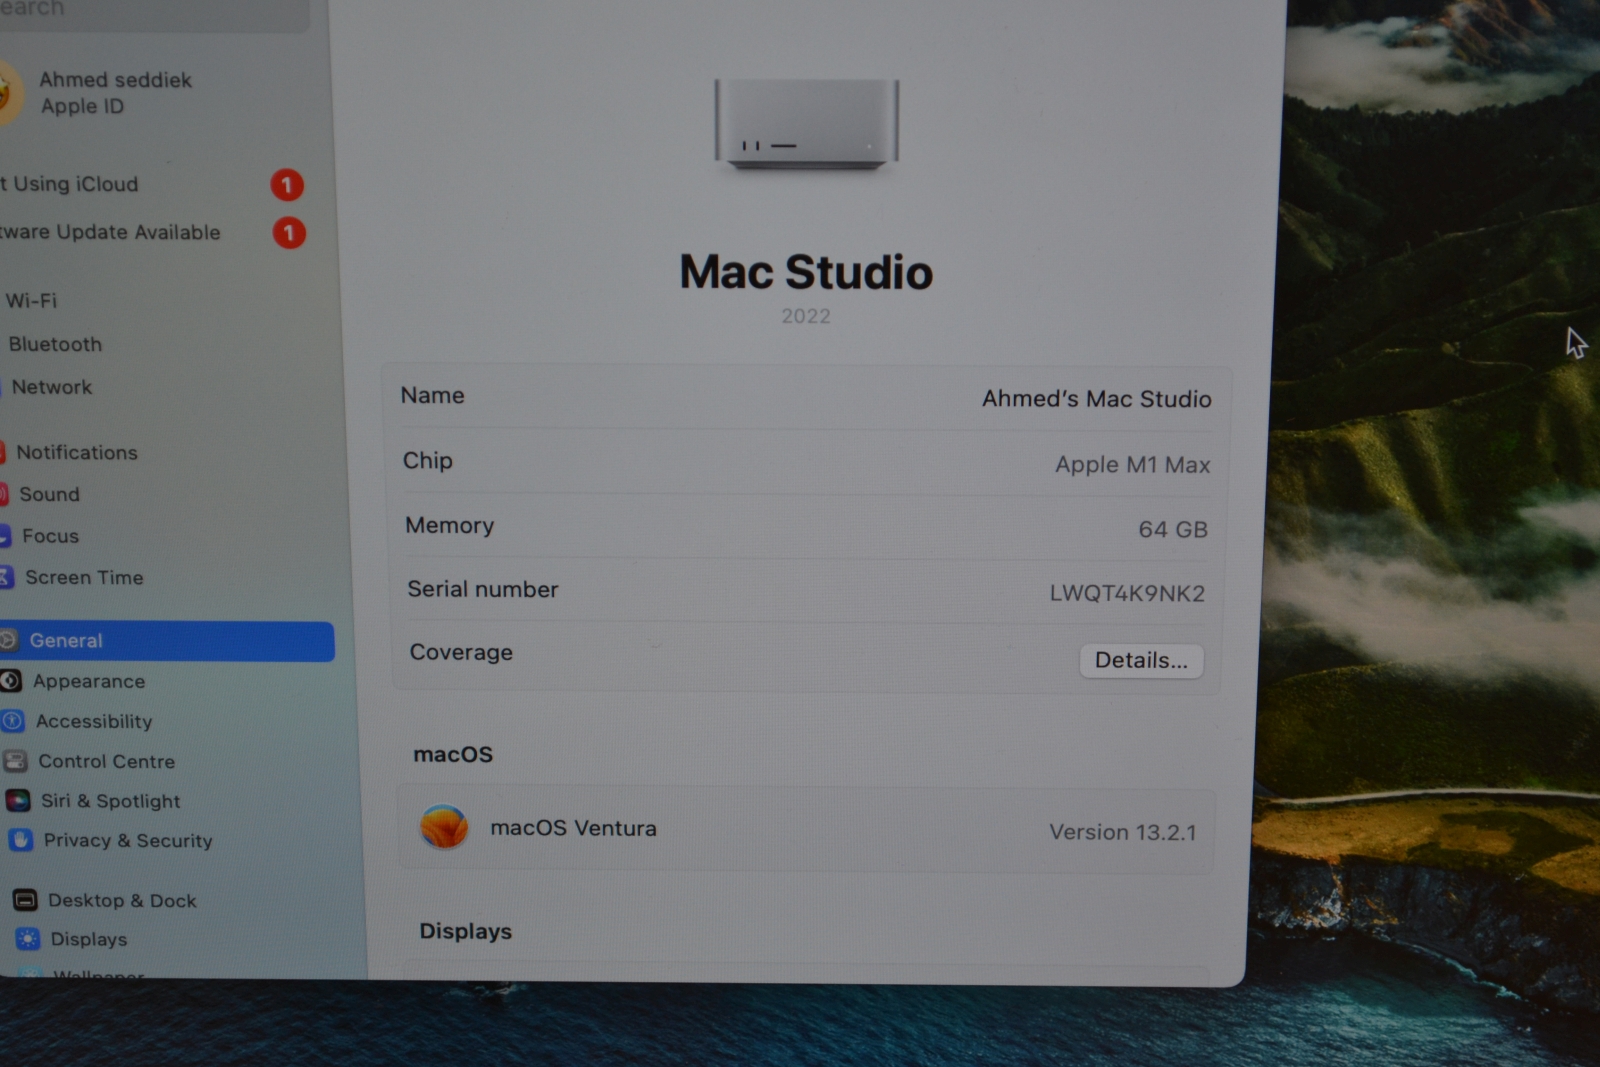Click the Appearance icon in sidebar
The image size is (1600, 1067).
[x=11, y=681]
